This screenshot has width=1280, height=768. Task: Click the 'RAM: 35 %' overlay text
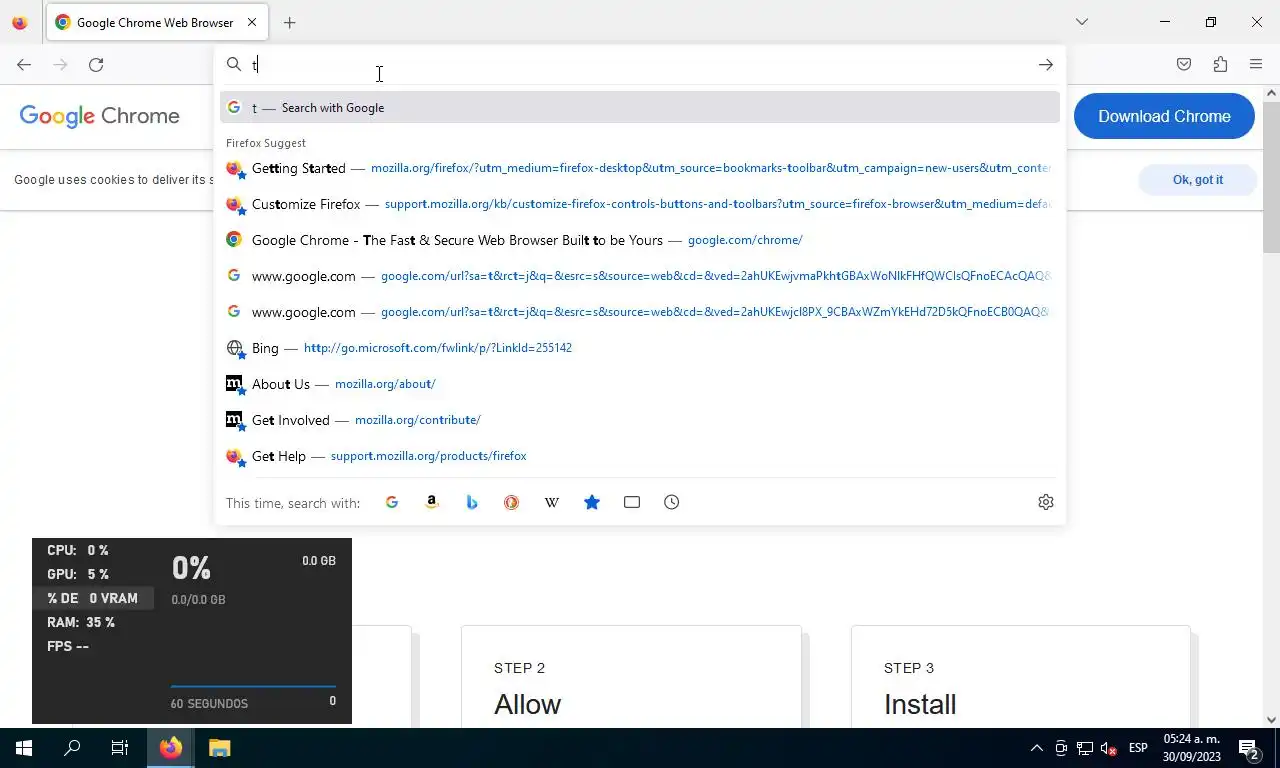pos(81,622)
